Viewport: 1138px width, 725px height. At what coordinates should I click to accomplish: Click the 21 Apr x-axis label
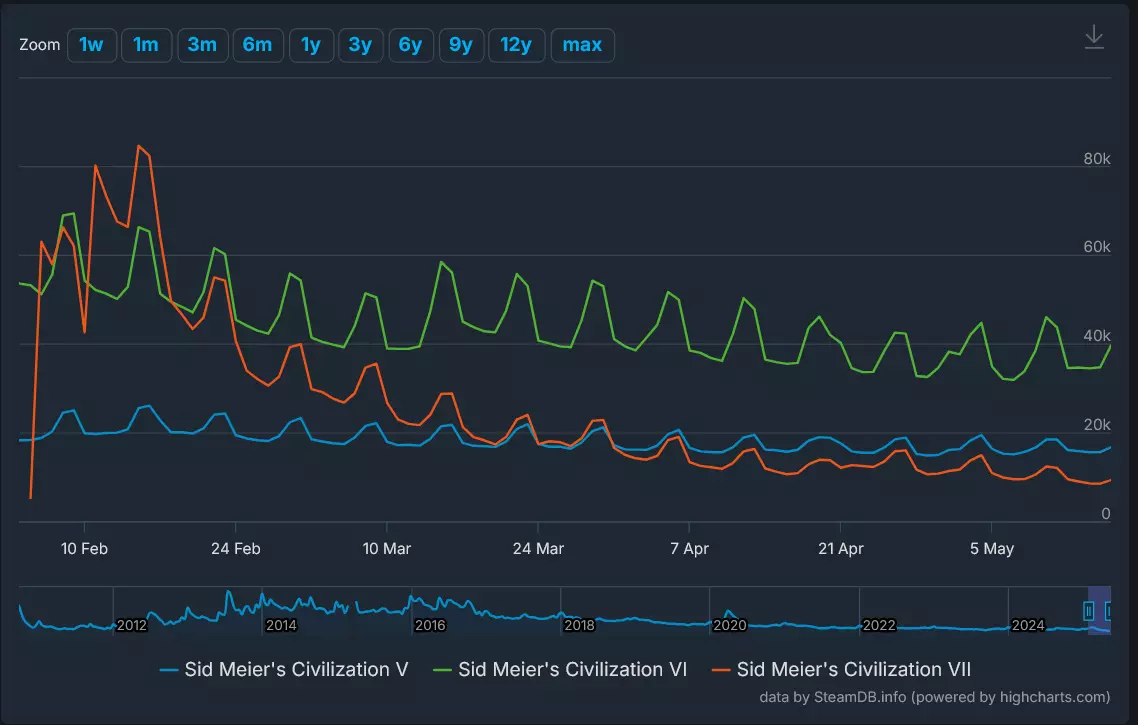coord(840,549)
